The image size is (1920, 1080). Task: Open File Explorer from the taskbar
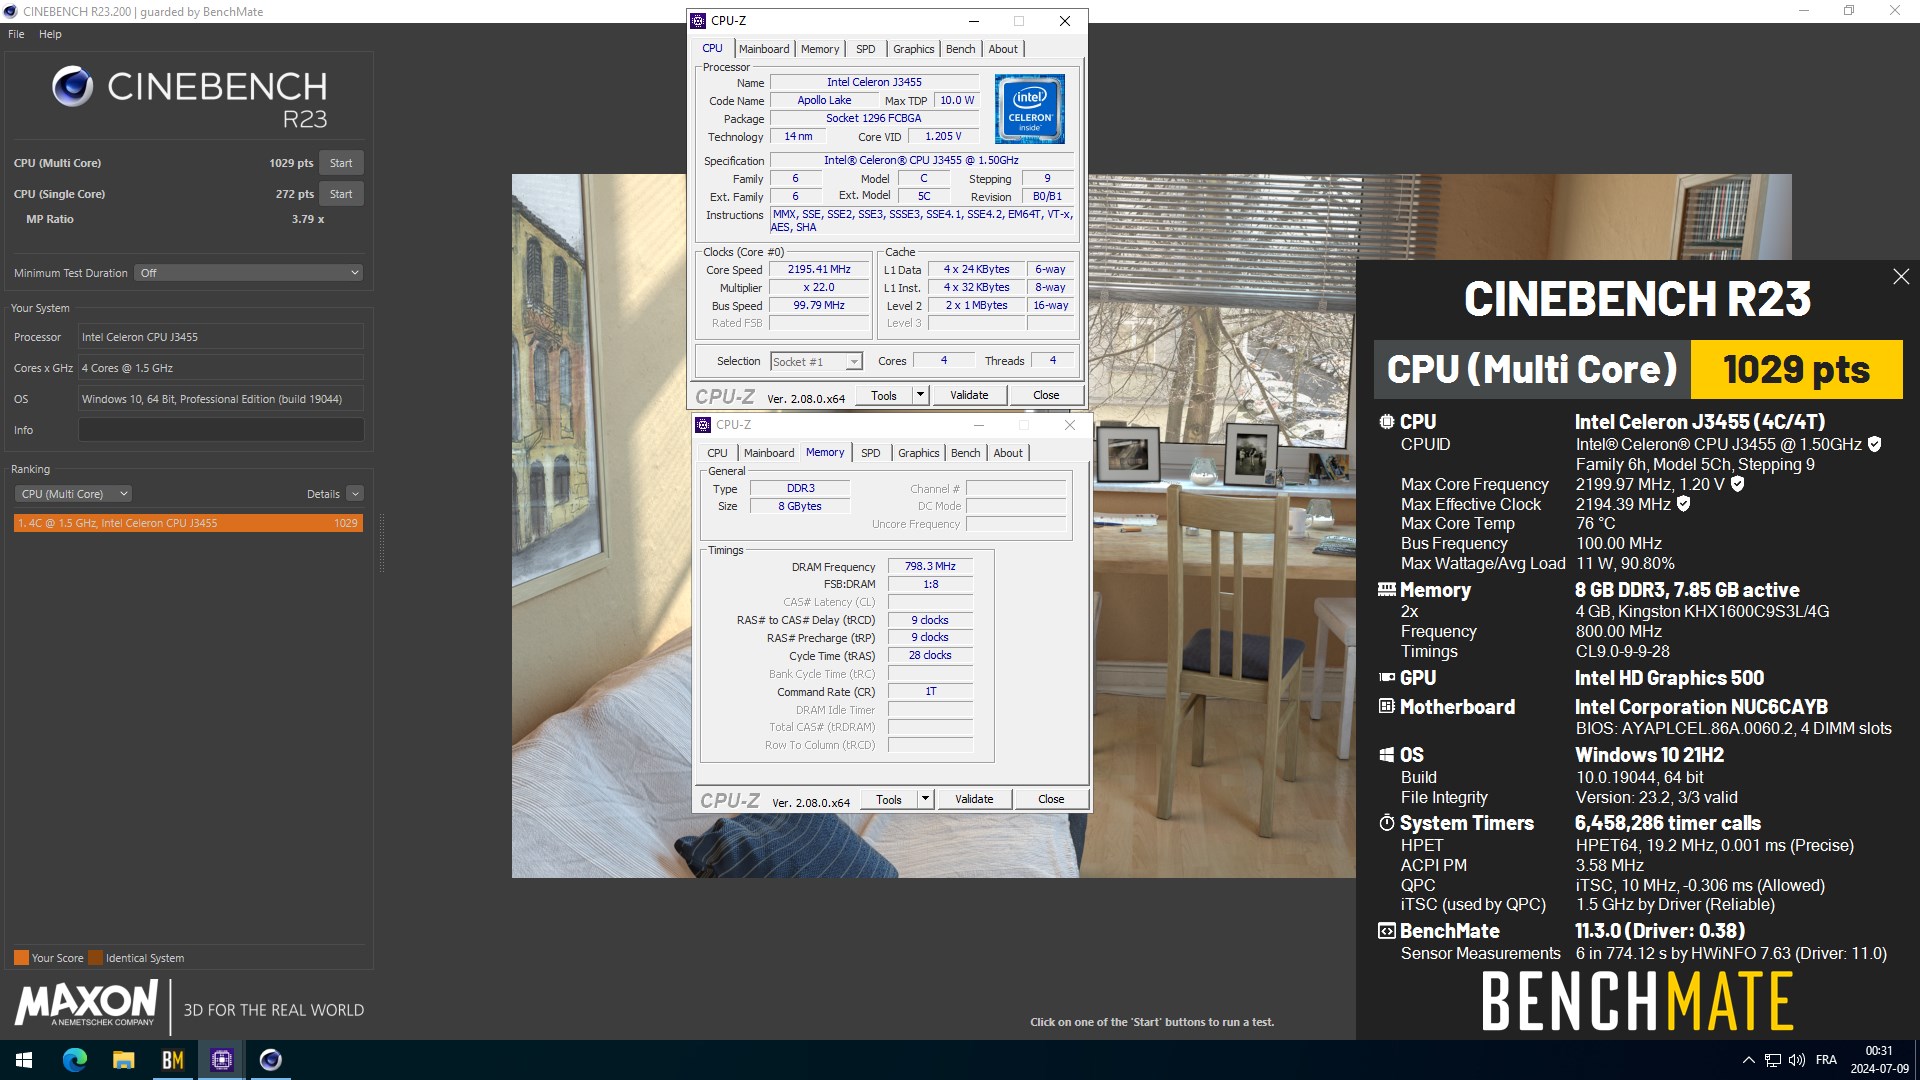coord(123,1060)
